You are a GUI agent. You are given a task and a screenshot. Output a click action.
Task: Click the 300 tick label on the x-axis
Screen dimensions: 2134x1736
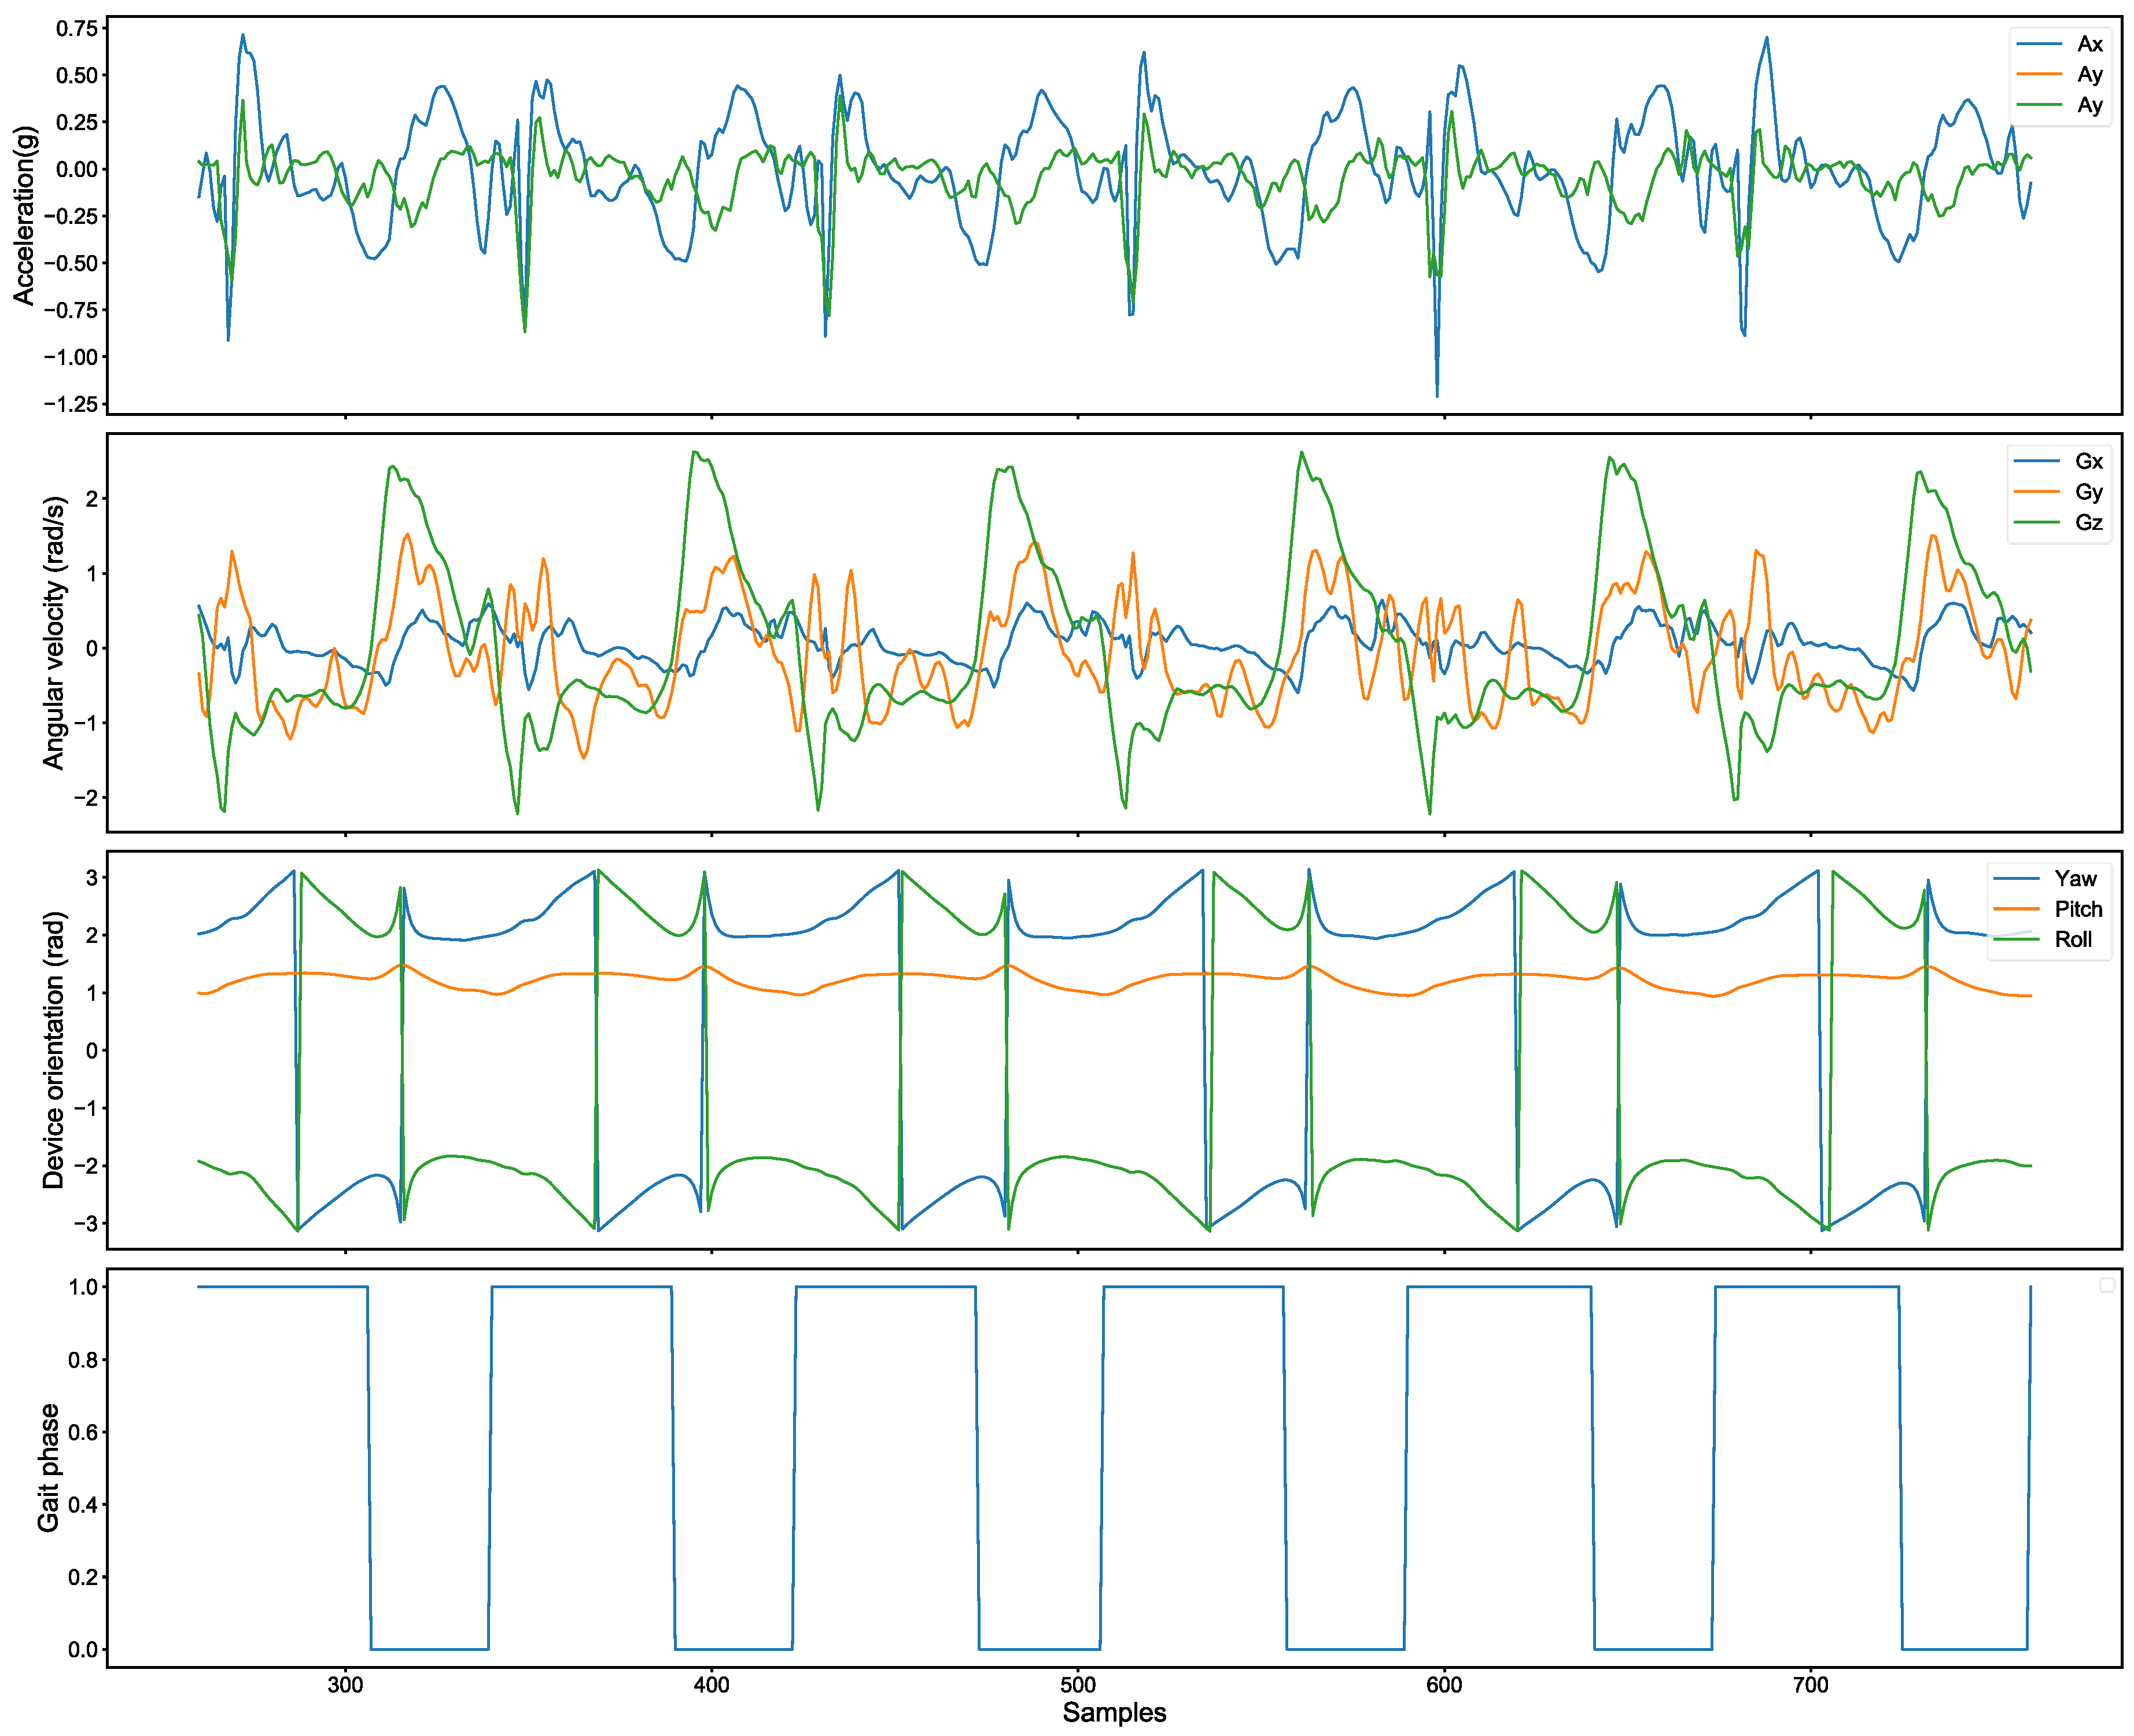coord(345,1685)
